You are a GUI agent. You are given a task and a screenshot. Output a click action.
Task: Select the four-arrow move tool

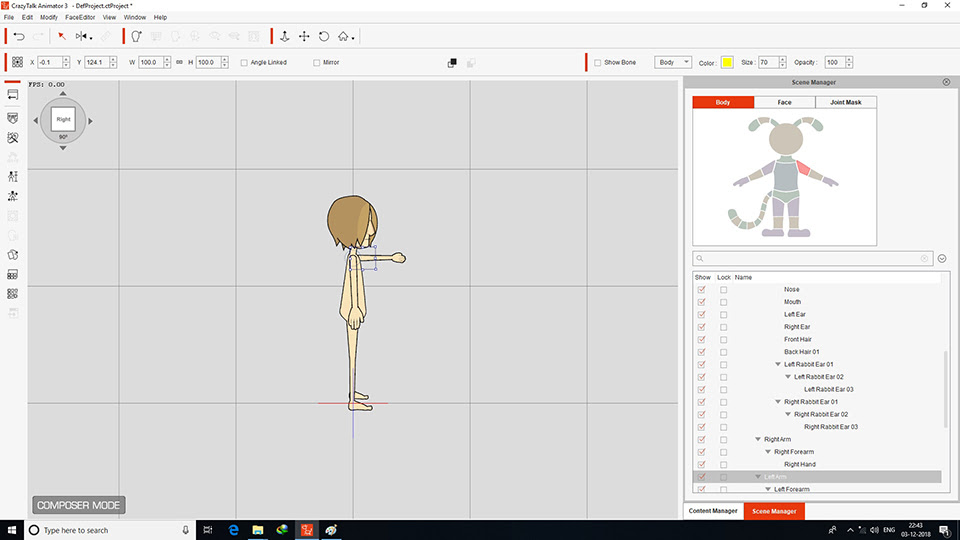(x=304, y=37)
